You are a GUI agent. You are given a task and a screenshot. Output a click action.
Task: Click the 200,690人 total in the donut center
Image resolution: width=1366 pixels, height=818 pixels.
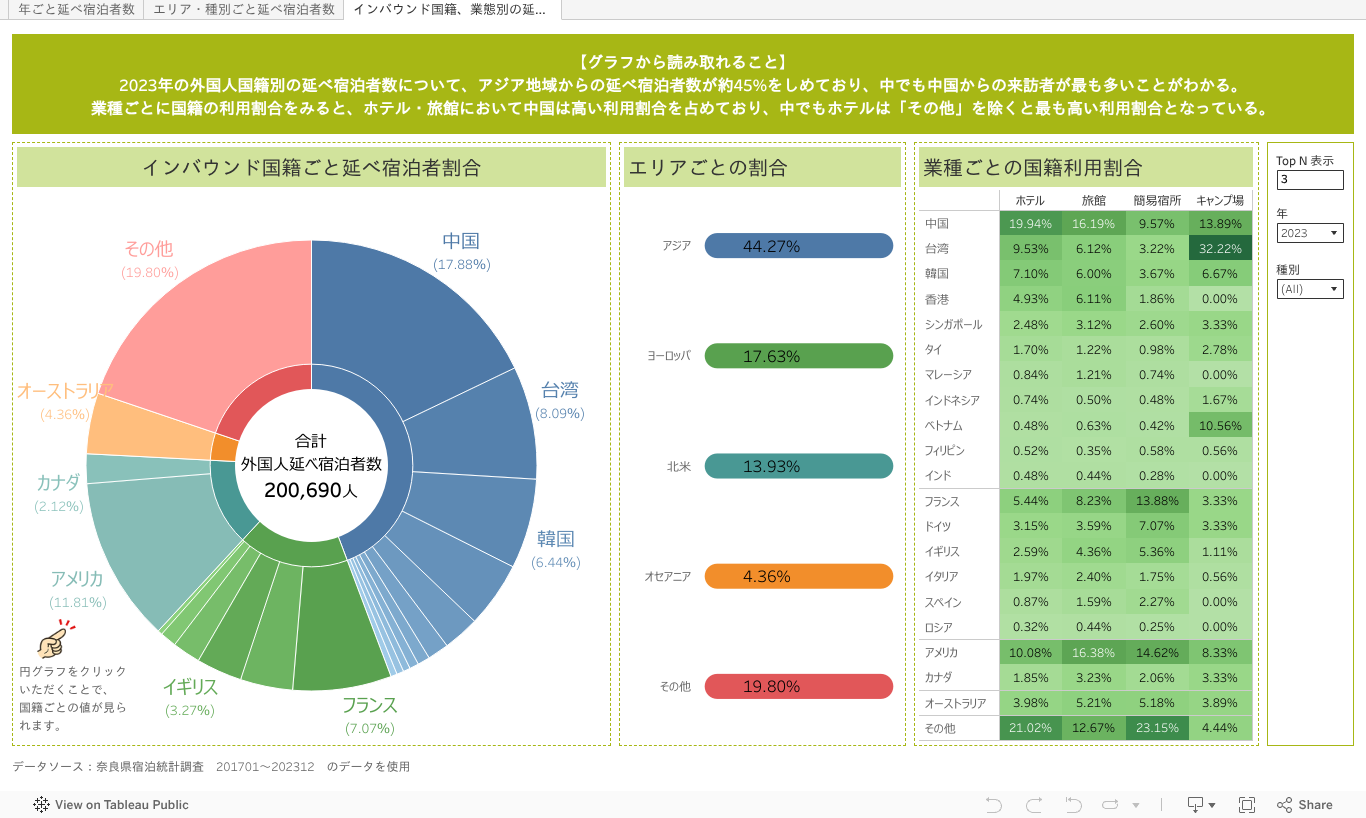(x=311, y=490)
